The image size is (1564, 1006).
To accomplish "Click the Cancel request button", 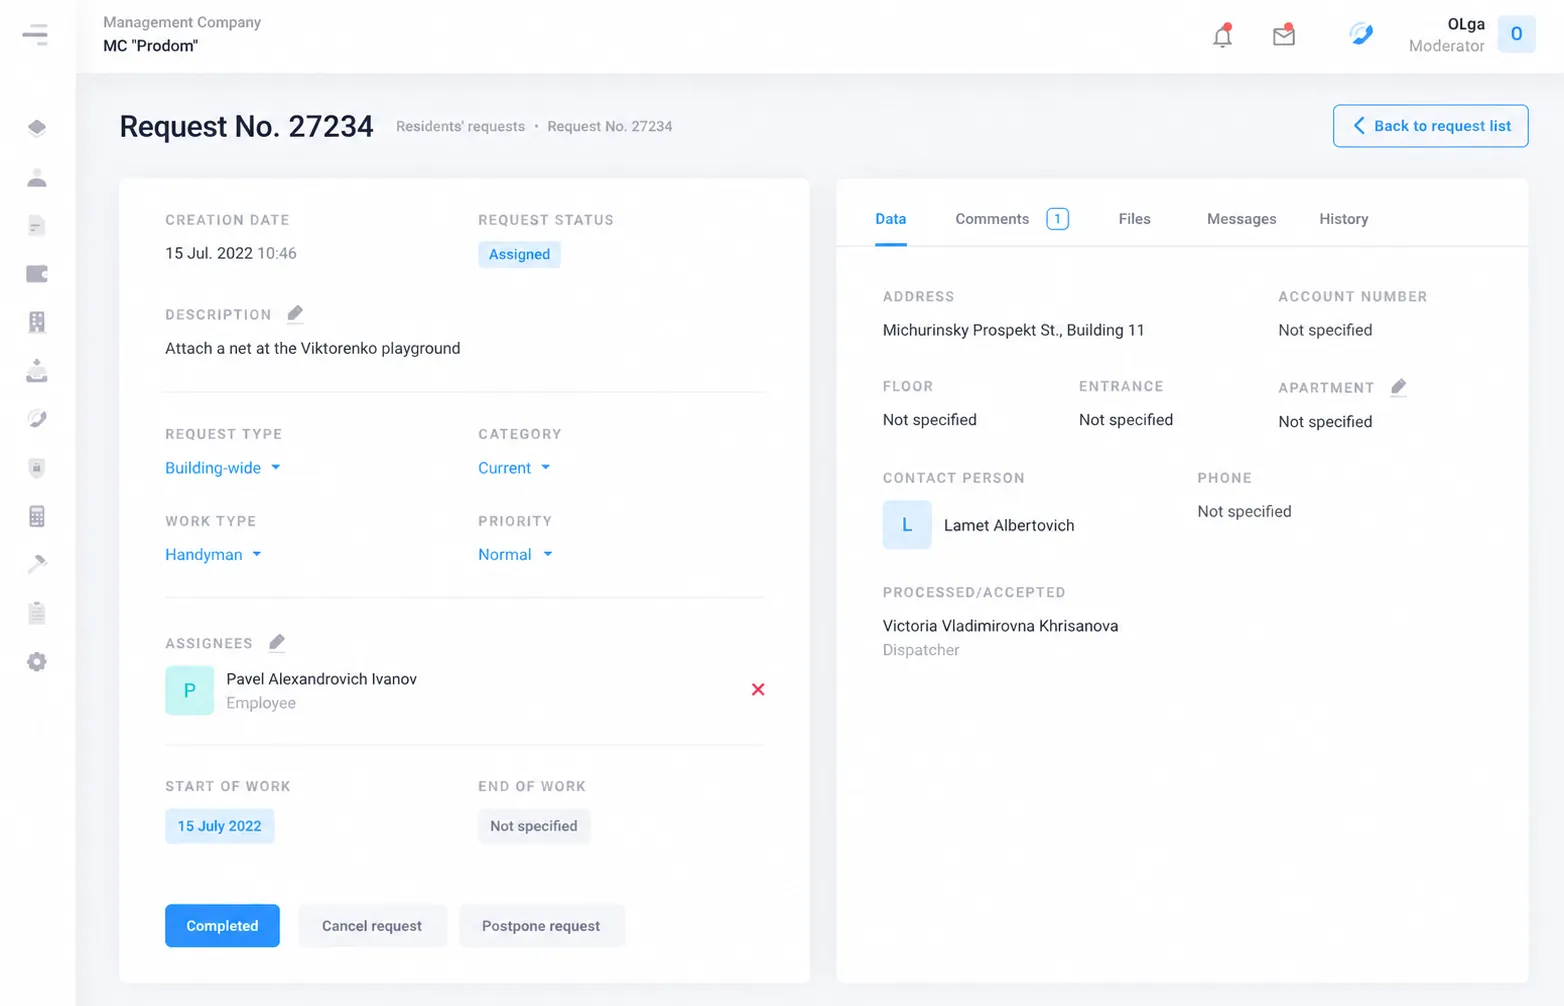I will [372, 926].
